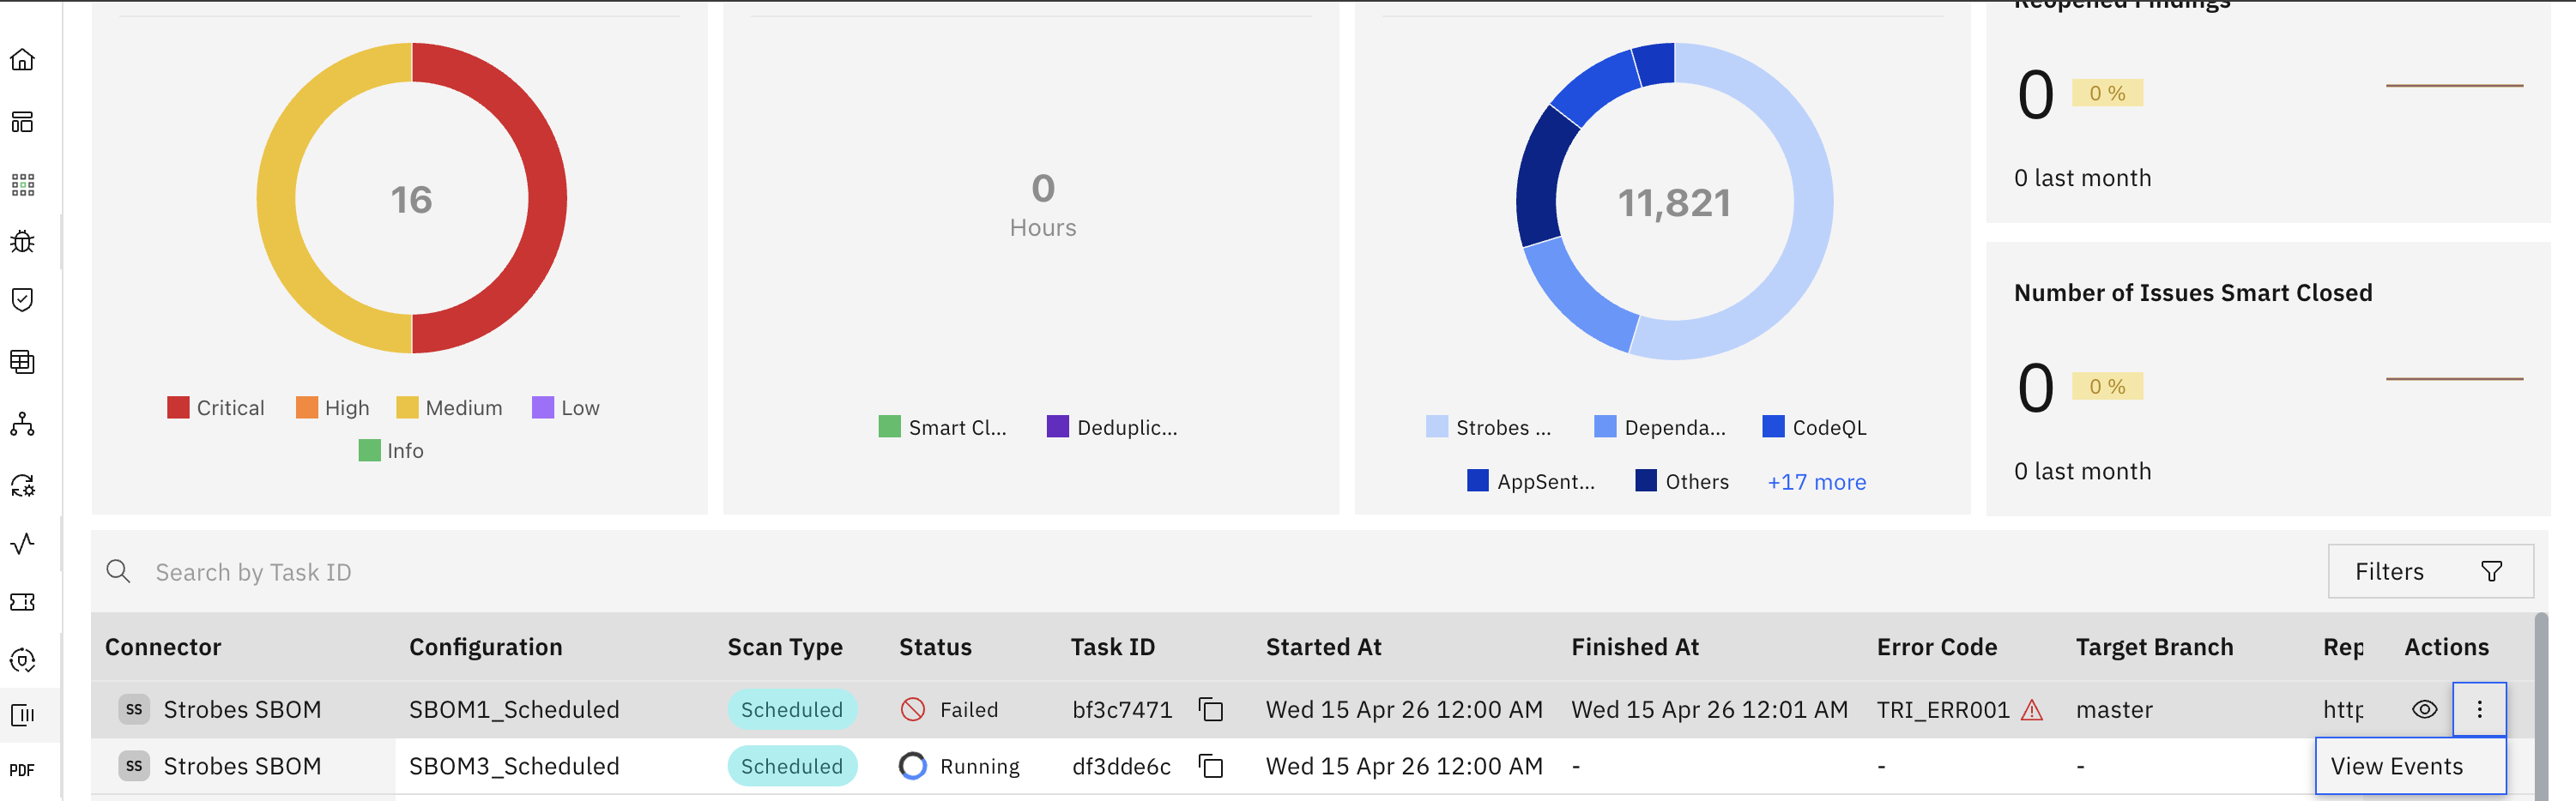Expand the +17 more connectors list
The width and height of the screenshot is (2576, 801).
(x=1816, y=482)
